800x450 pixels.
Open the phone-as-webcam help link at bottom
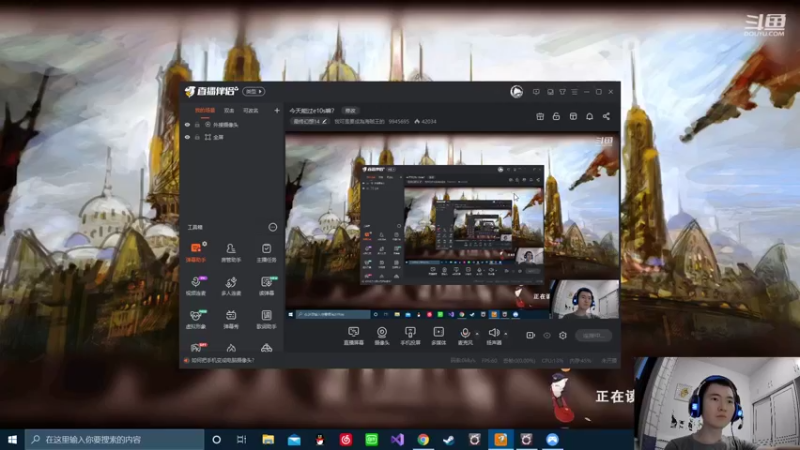click(x=222, y=360)
